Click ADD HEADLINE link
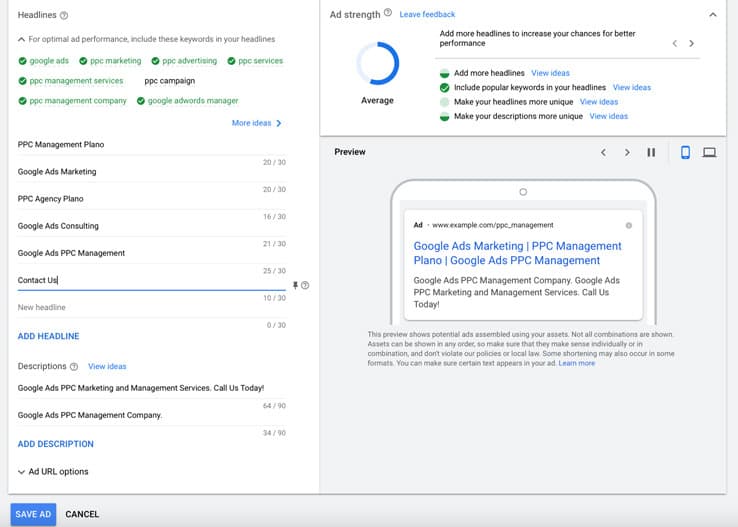 click(48, 336)
